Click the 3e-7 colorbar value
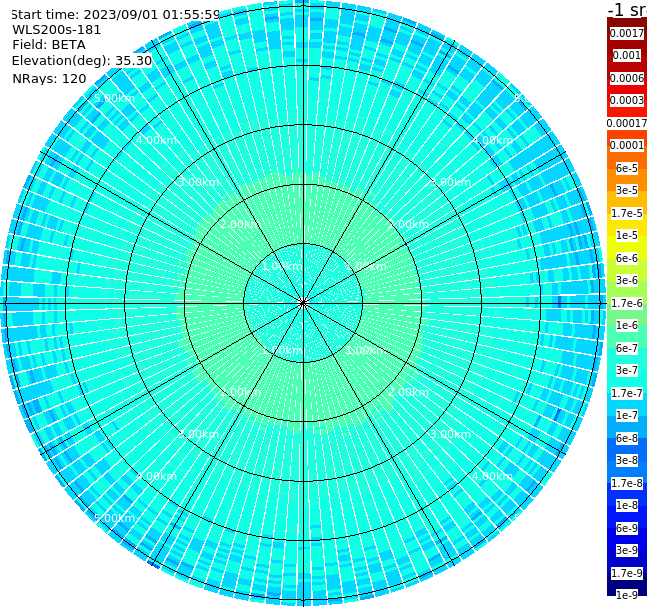 pyautogui.click(x=627, y=370)
